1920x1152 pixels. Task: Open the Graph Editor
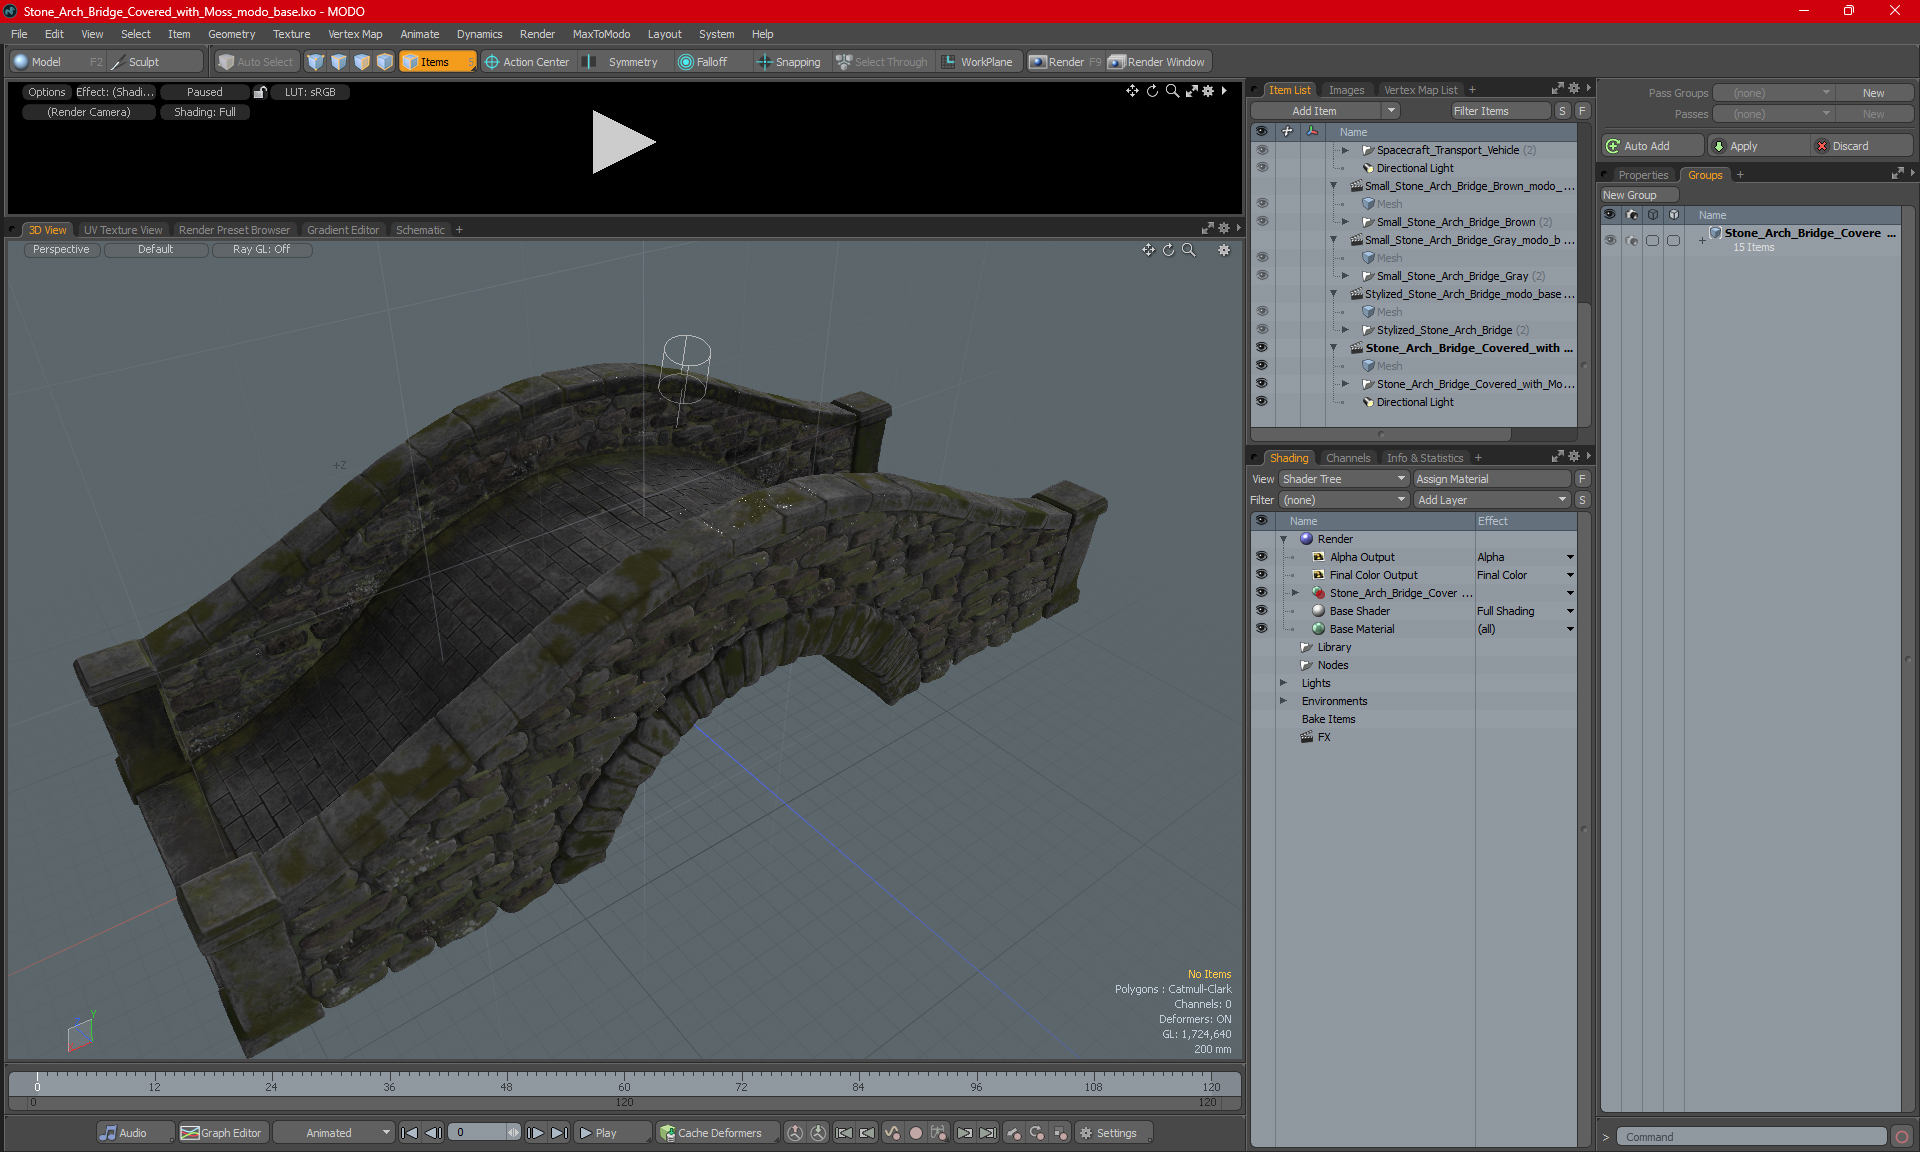point(221,1133)
